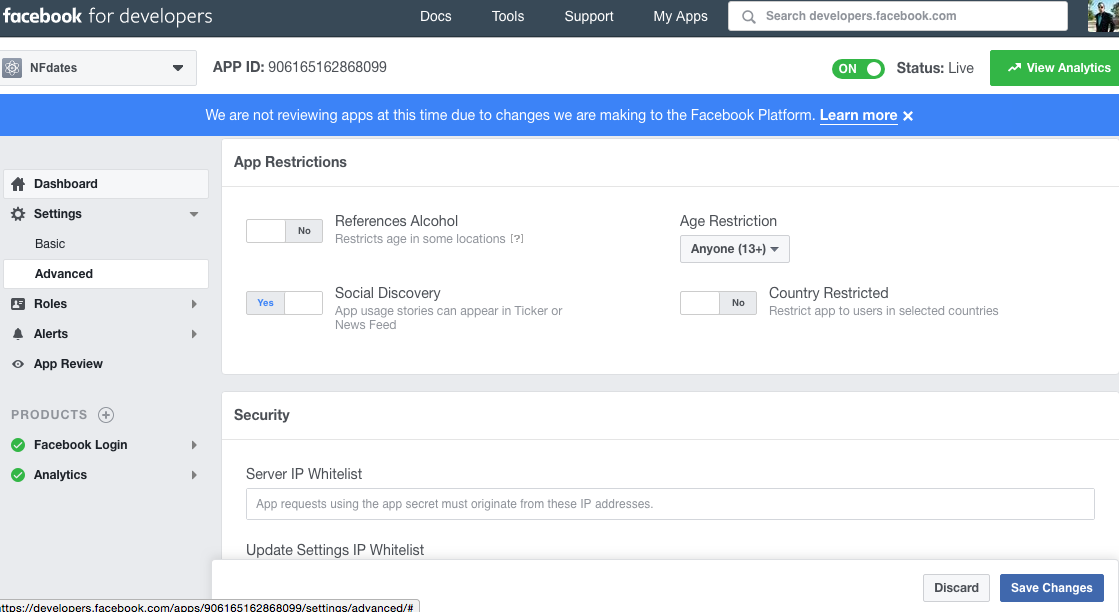The width and height of the screenshot is (1119, 612).
Task: Click the Discard button
Action: click(956, 588)
